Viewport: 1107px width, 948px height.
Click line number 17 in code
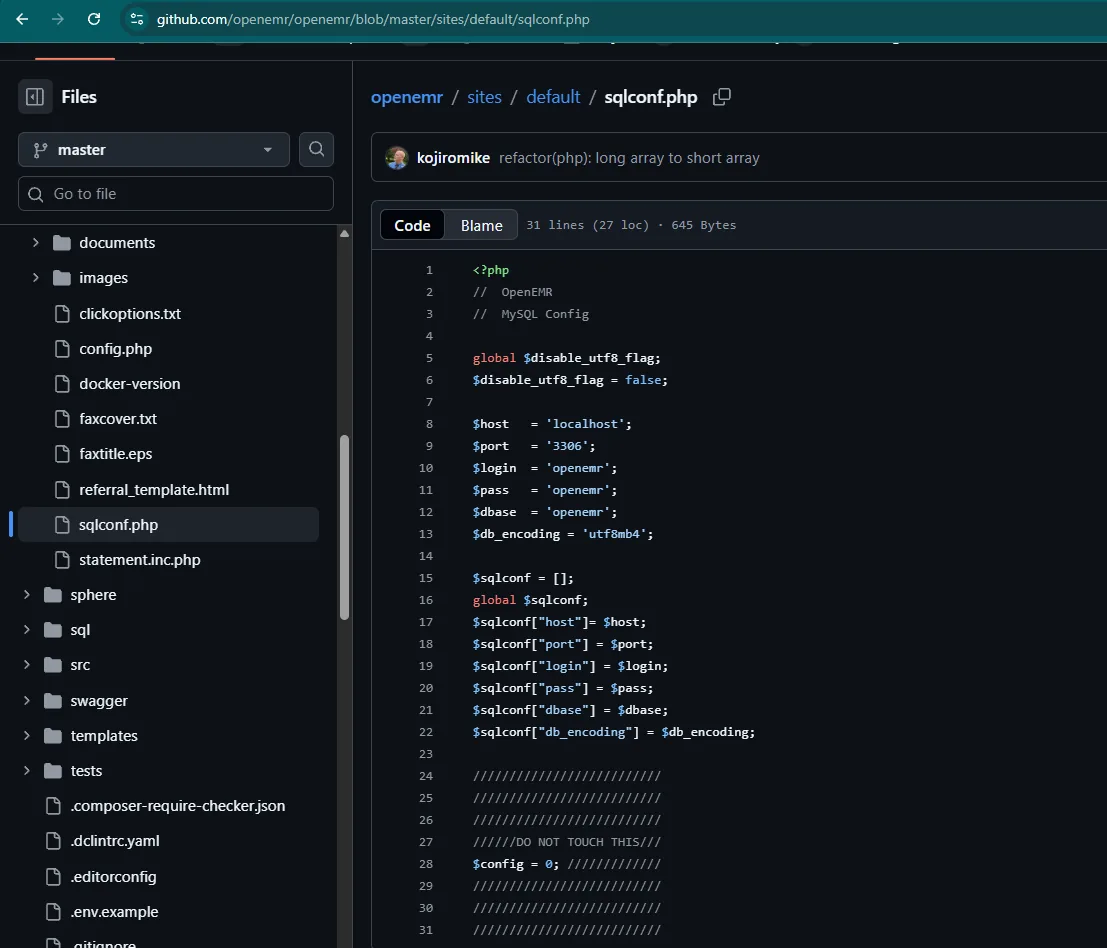tap(426, 622)
